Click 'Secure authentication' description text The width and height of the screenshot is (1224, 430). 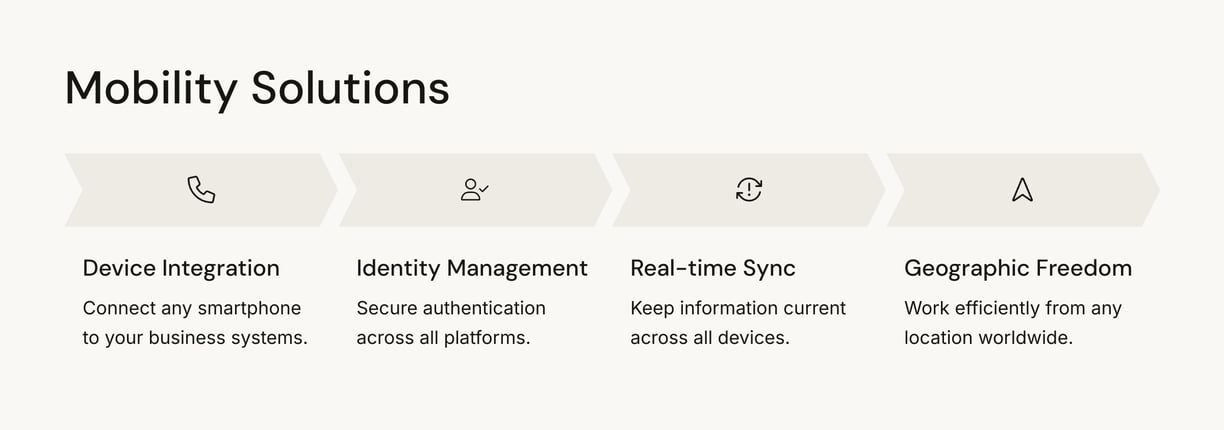click(x=451, y=308)
